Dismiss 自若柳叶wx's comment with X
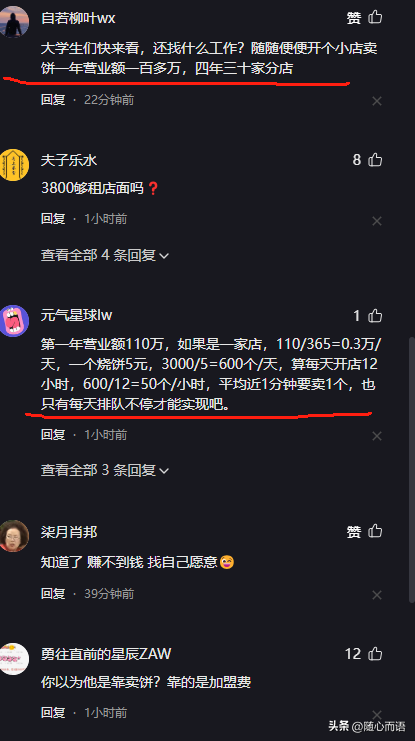Image resolution: width=415 pixels, height=741 pixels. [377, 101]
